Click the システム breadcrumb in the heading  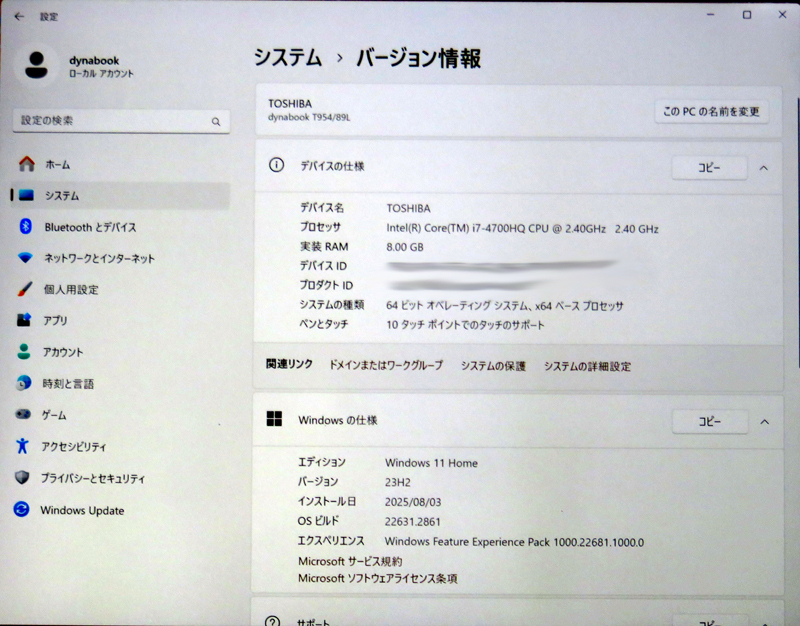coord(288,57)
